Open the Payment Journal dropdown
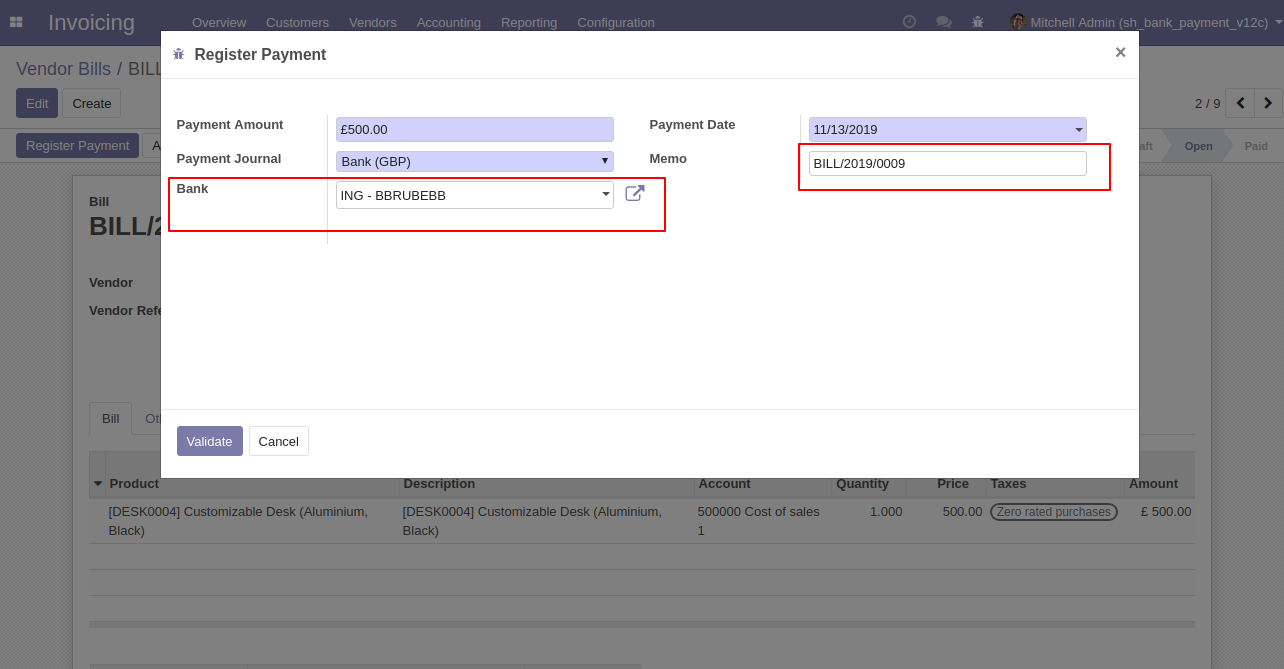The width and height of the screenshot is (1284, 669). (x=475, y=161)
